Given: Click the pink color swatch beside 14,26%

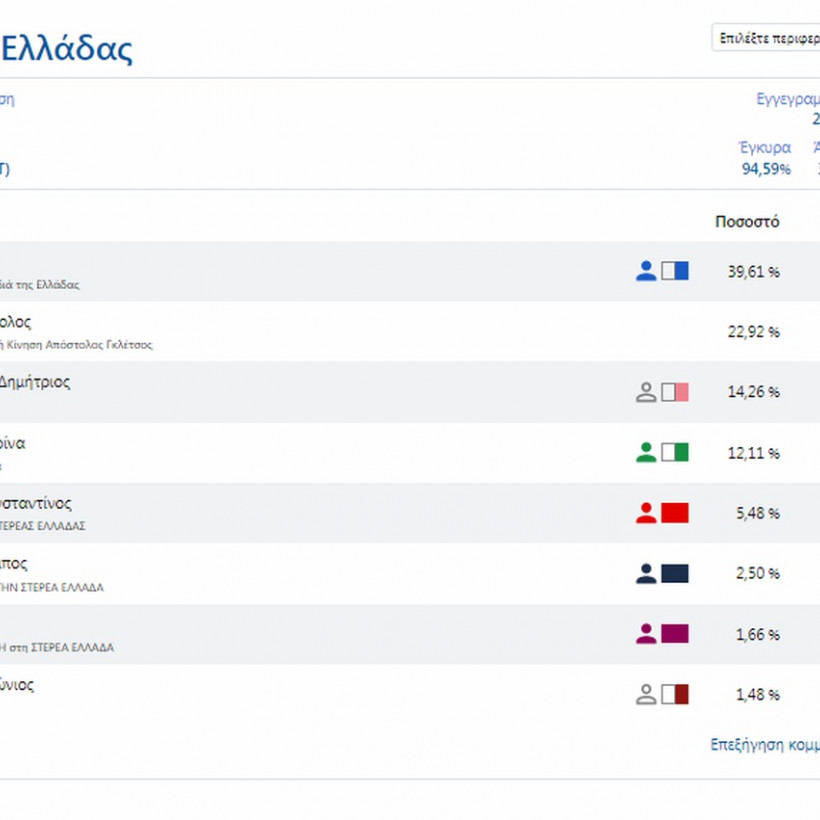Looking at the screenshot, I should click(x=675, y=392).
